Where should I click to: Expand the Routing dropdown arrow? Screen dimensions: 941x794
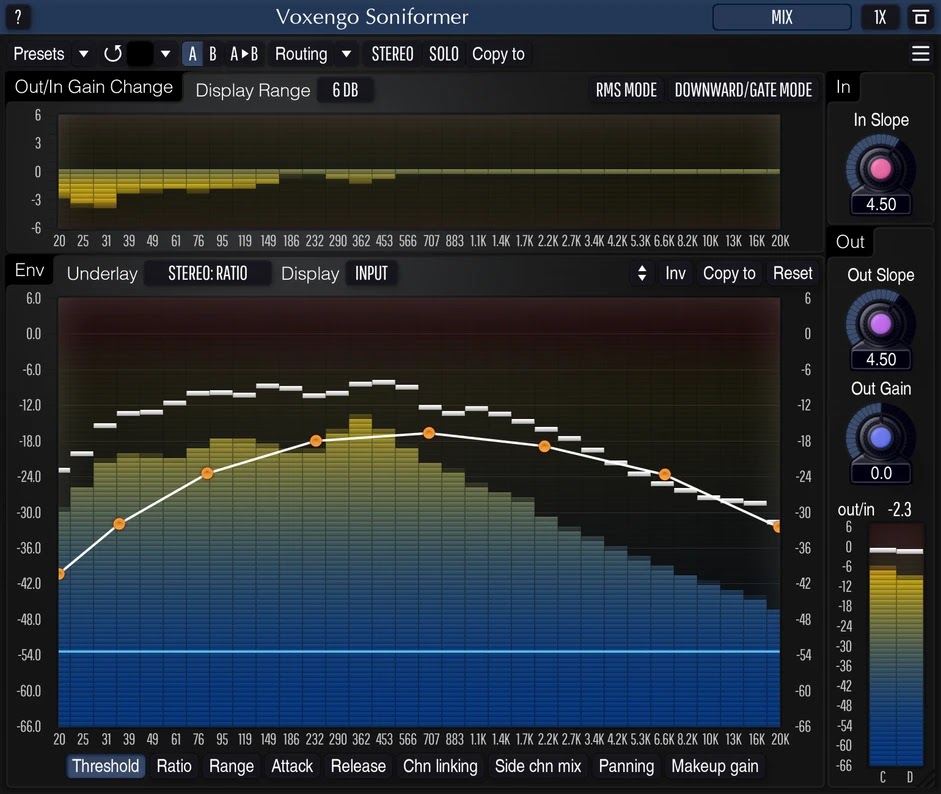pyautogui.click(x=346, y=54)
